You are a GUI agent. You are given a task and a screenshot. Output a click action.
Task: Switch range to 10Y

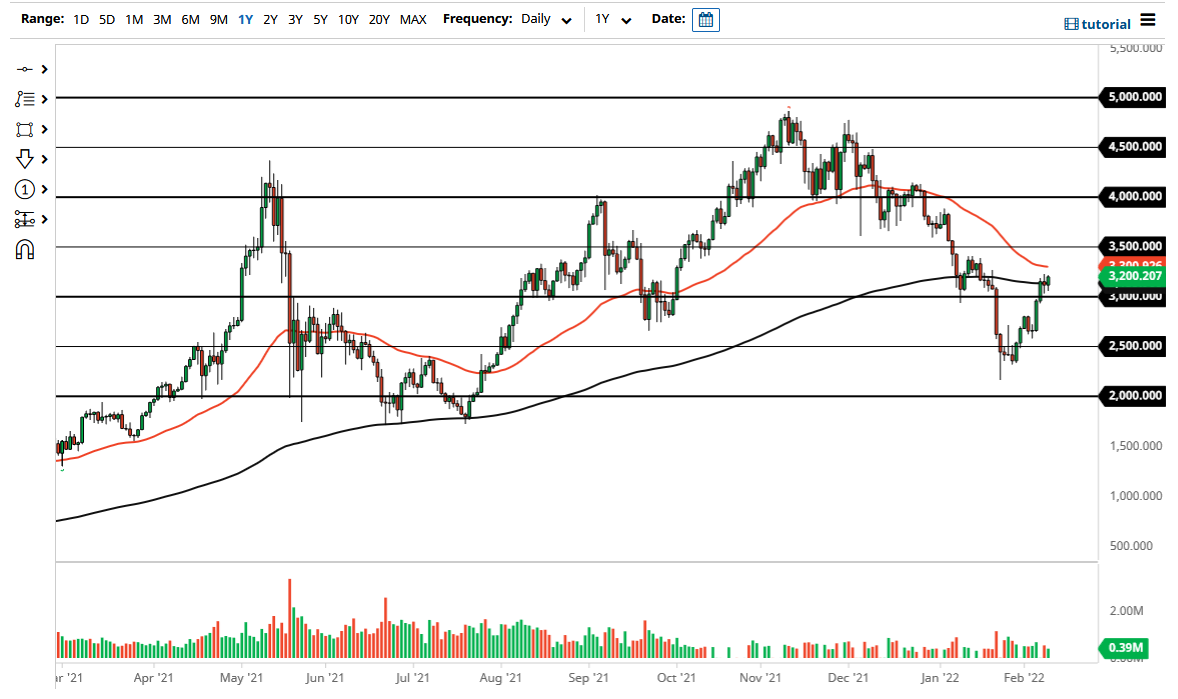point(347,19)
